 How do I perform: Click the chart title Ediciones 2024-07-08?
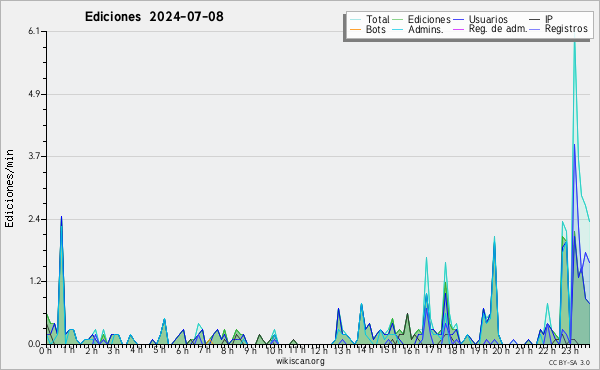154,17
